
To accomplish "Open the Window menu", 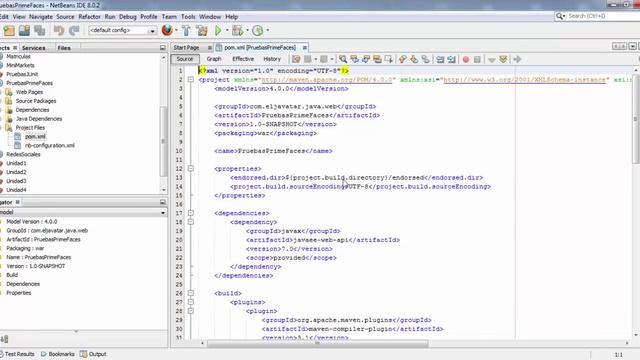I will [x=210, y=17].
